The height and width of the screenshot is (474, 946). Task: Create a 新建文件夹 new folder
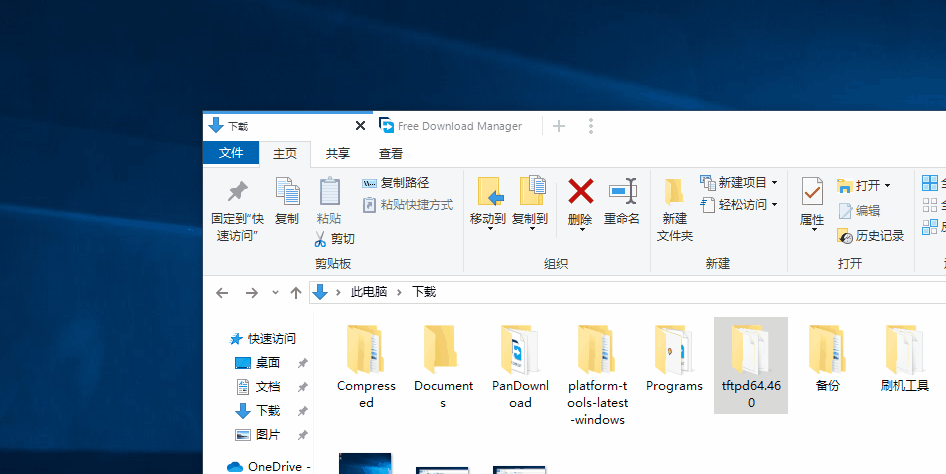[x=675, y=209]
